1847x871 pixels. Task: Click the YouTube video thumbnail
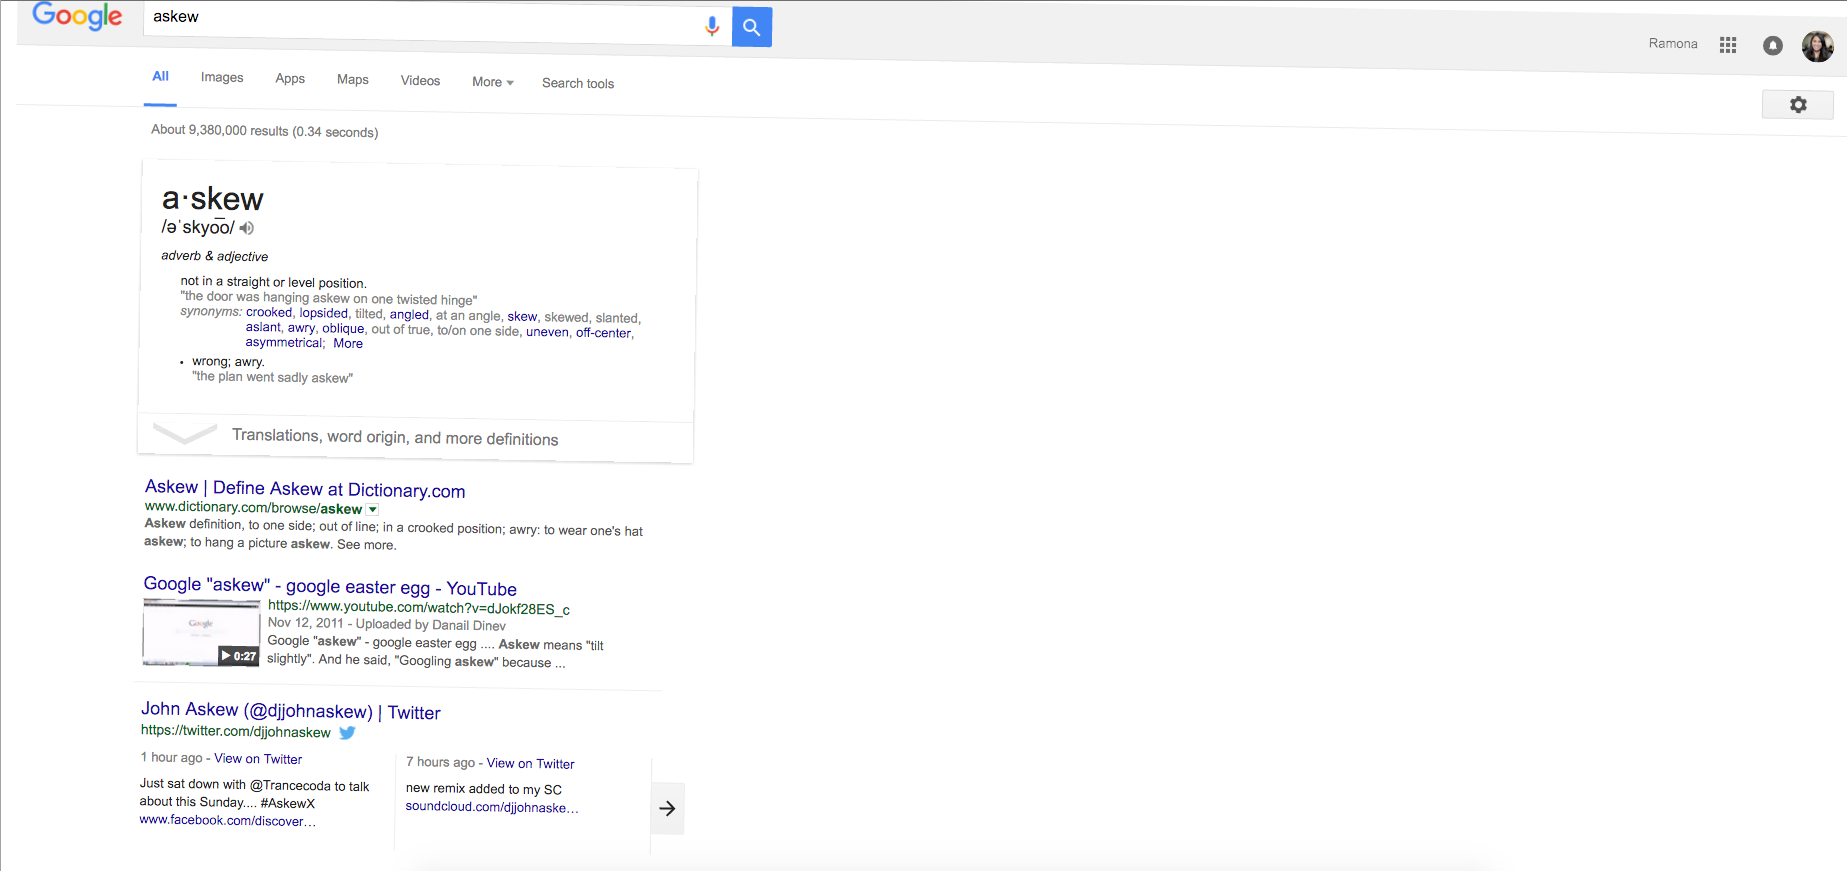click(x=201, y=633)
